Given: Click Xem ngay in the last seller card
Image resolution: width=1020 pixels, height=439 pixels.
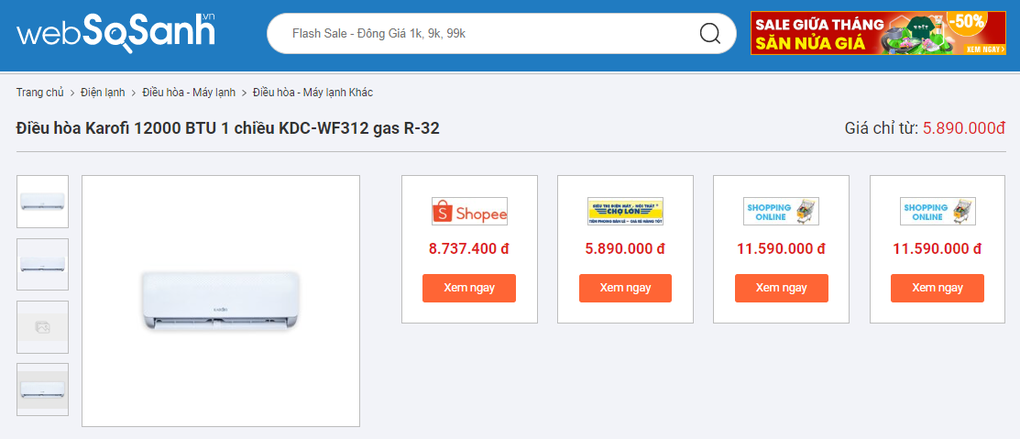Looking at the screenshot, I should tap(937, 288).
